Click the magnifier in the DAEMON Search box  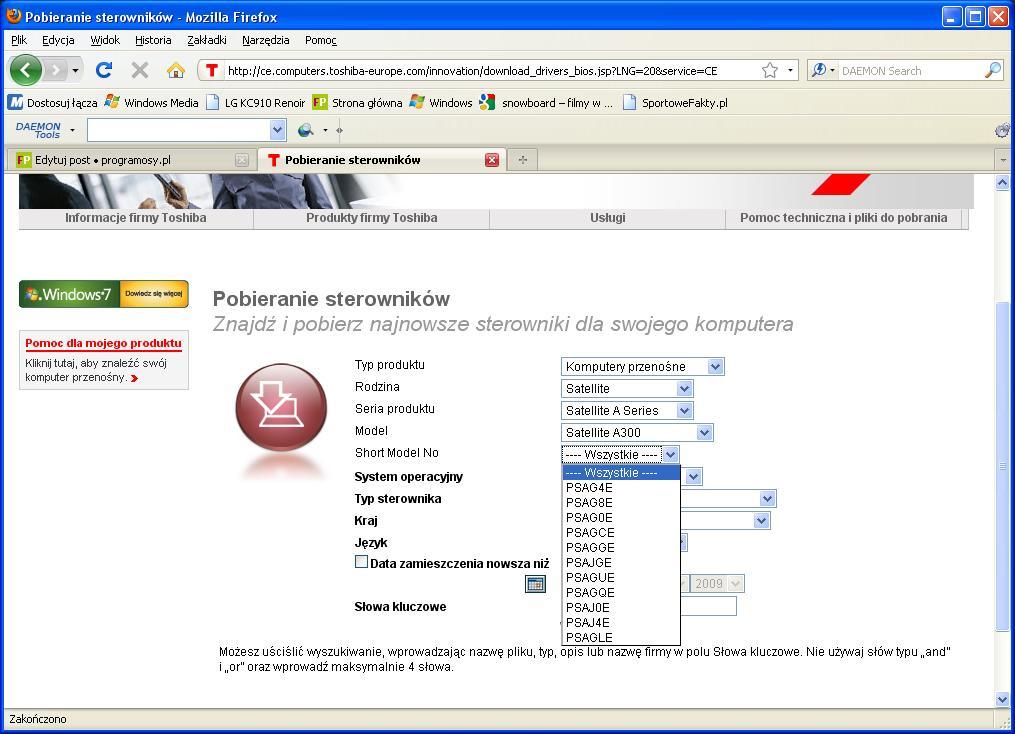pos(992,71)
